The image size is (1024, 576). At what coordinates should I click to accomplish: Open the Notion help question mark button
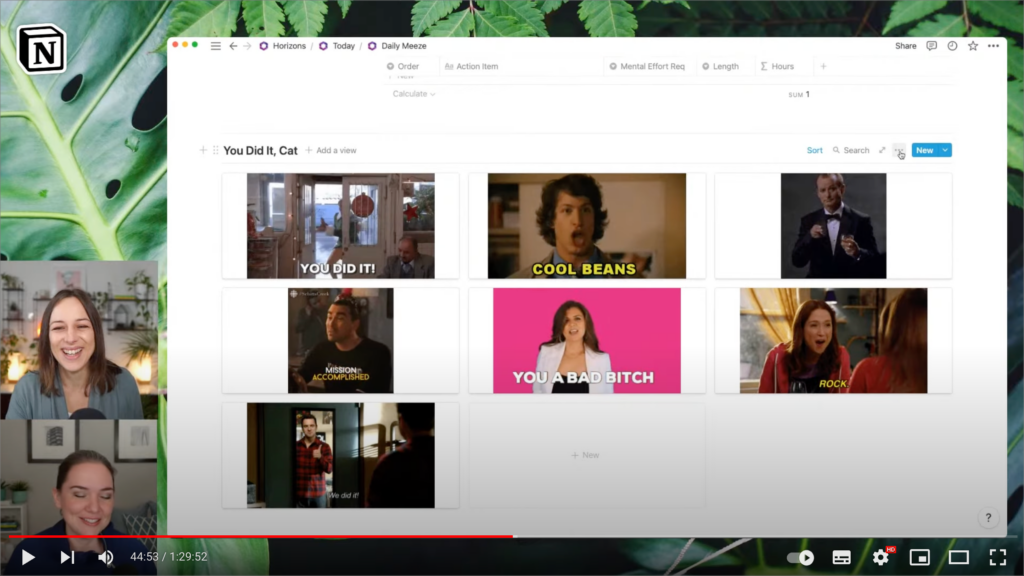[988, 518]
